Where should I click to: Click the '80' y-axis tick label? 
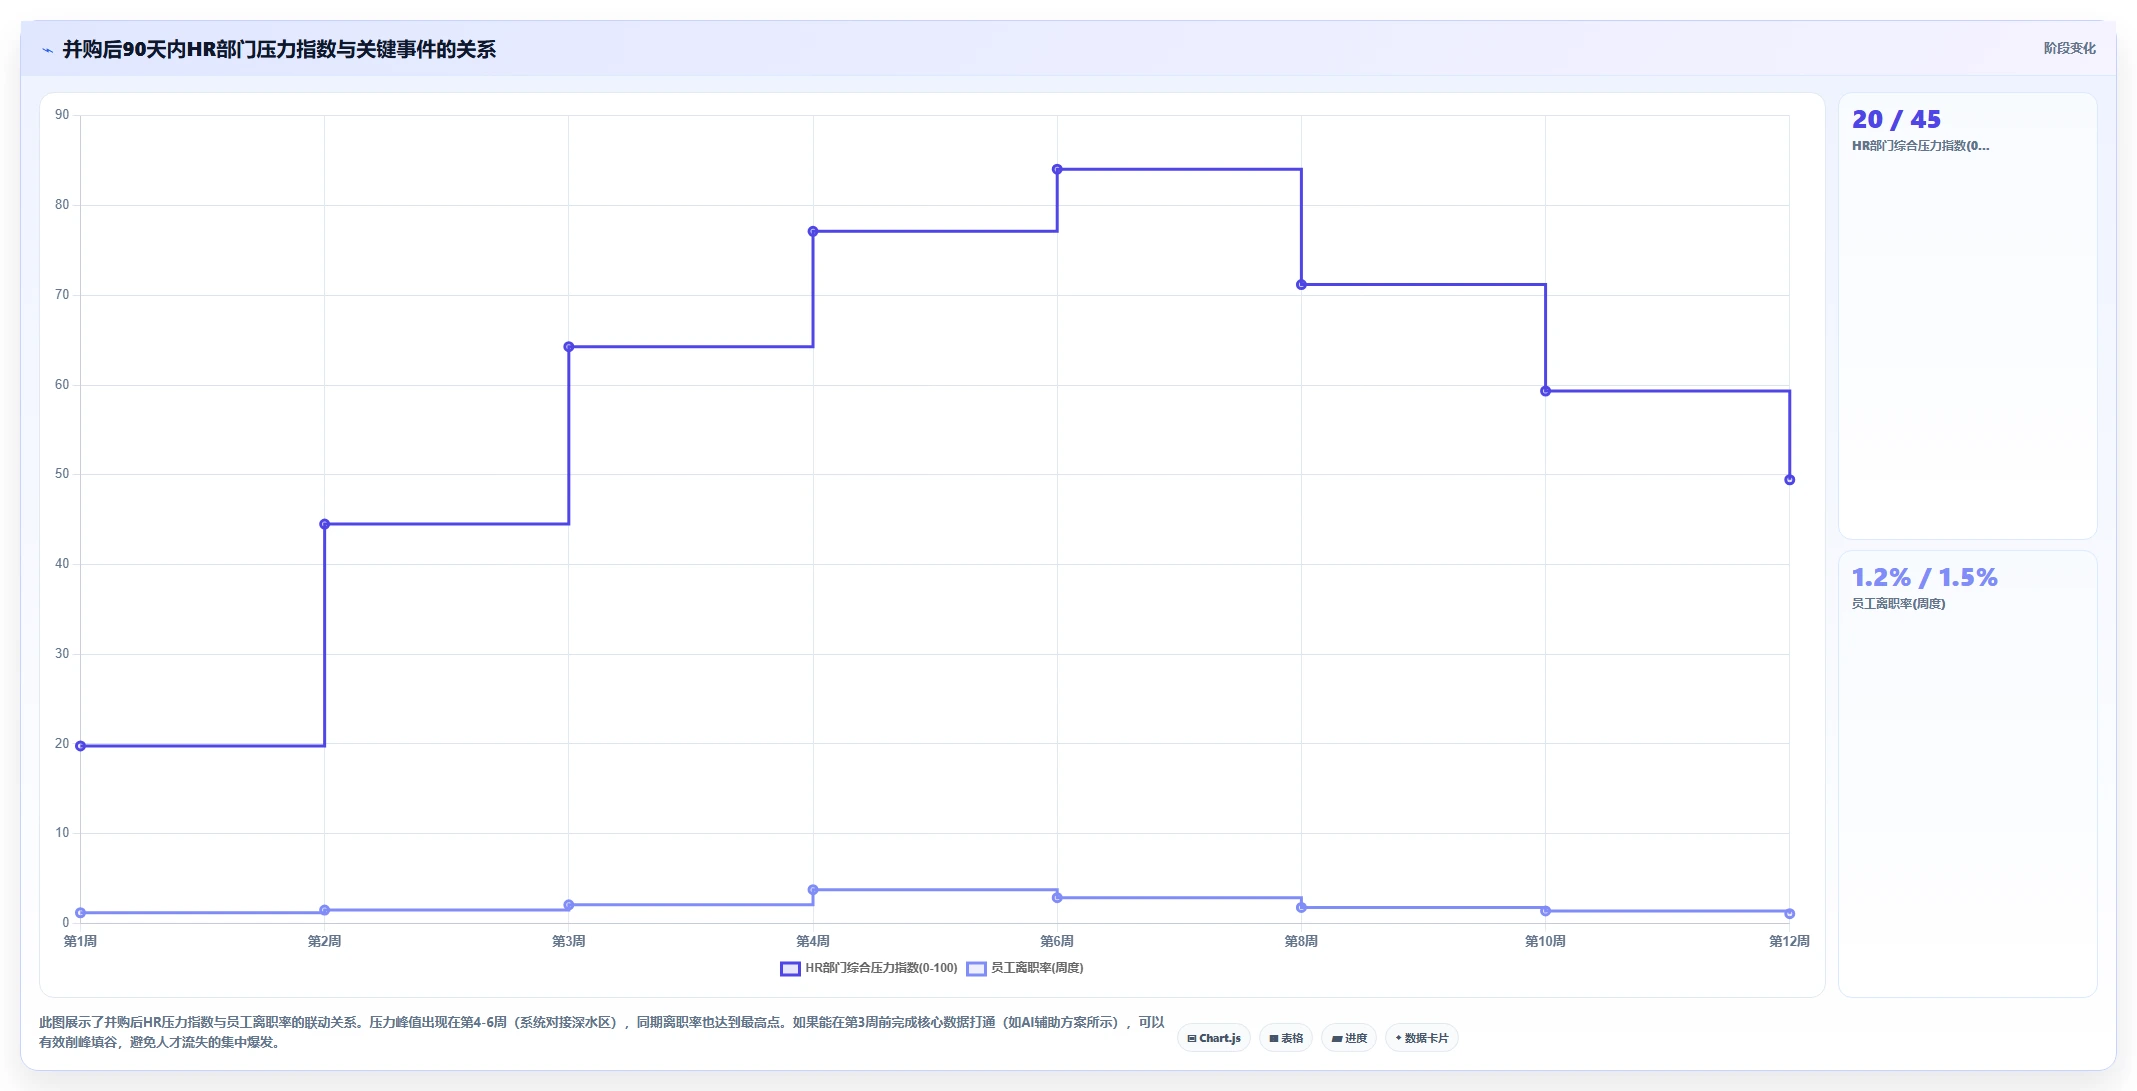coord(62,205)
